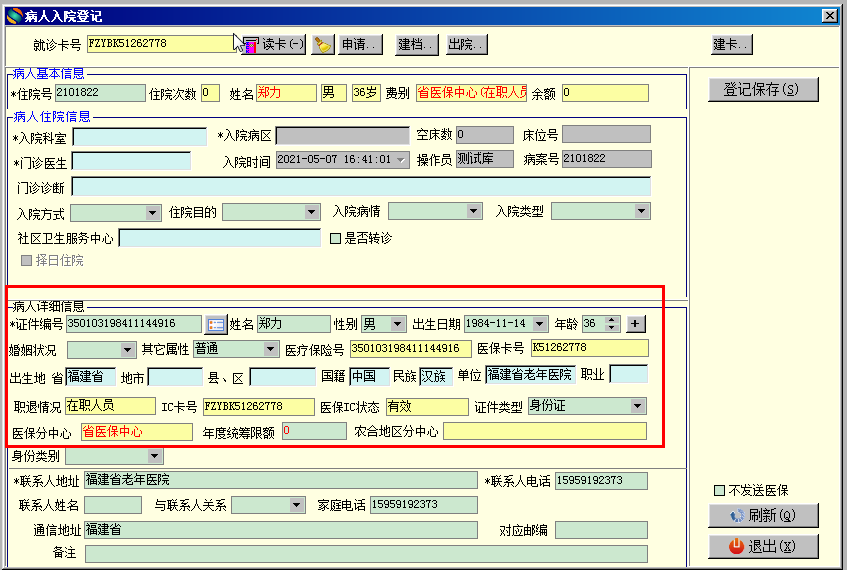Click the 联系人地址 input field
The height and width of the screenshot is (570, 847).
[x=280, y=480]
